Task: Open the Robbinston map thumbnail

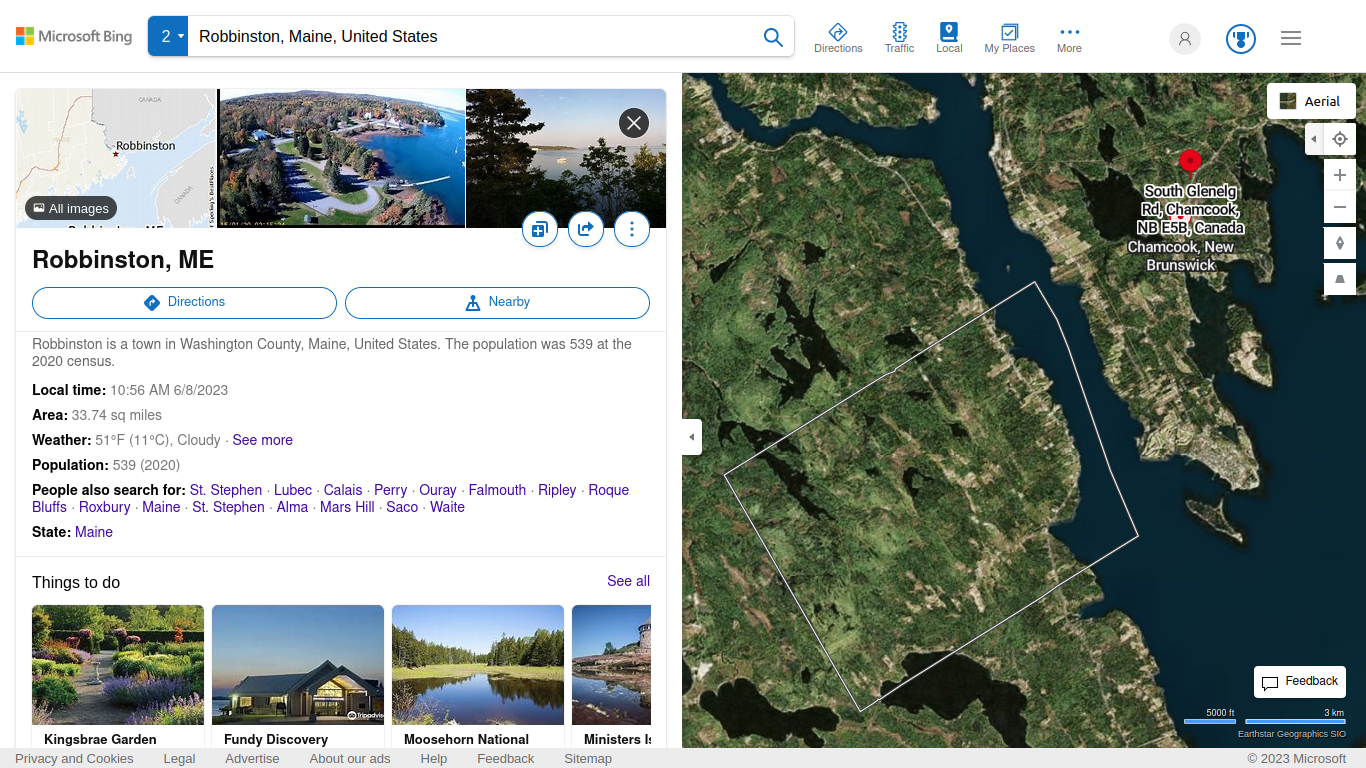Action: (x=116, y=158)
